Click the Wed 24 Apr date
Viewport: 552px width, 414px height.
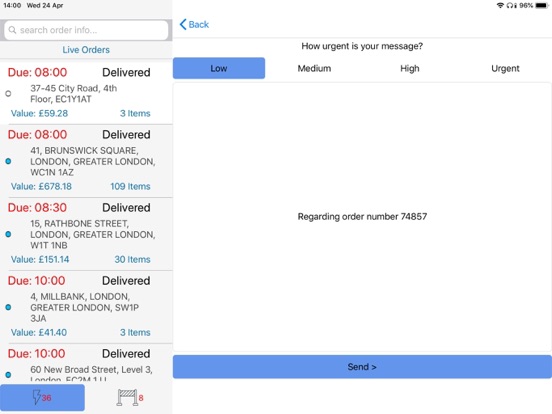(x=45, y=5)
